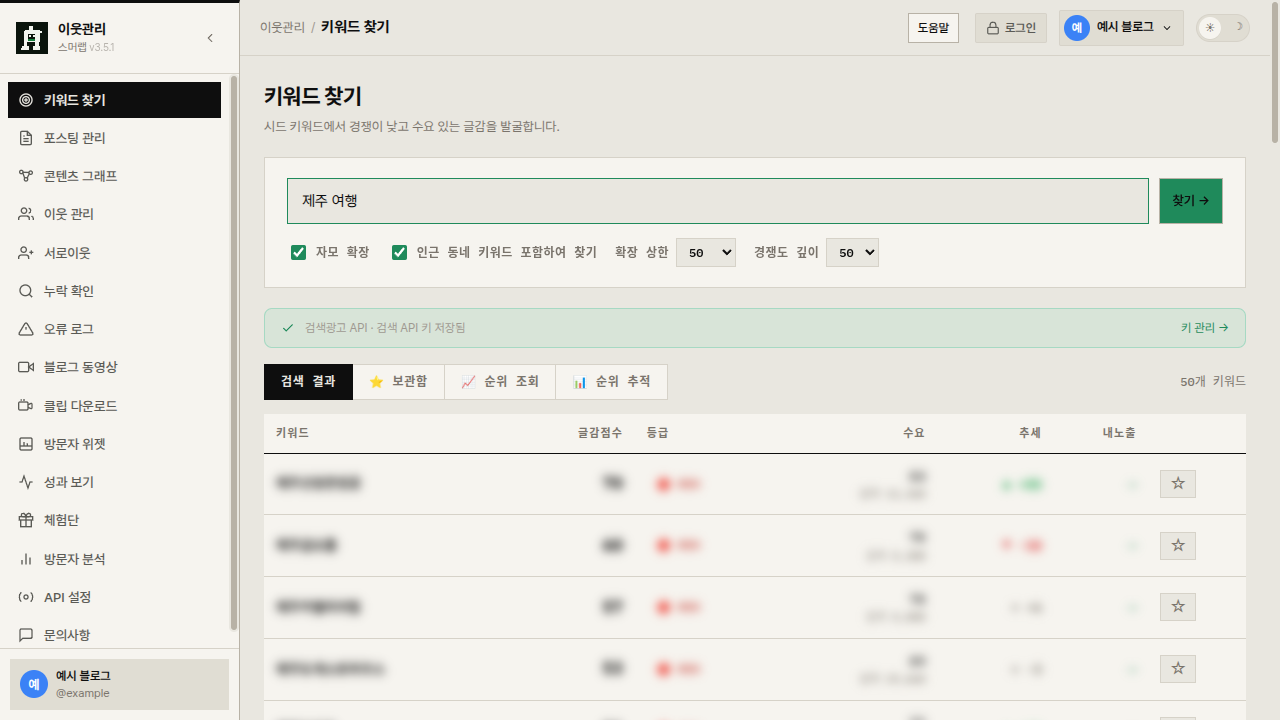1280x720 pixels.
Task: Click the 체험단 gift icon
Action: pos(26,520)
